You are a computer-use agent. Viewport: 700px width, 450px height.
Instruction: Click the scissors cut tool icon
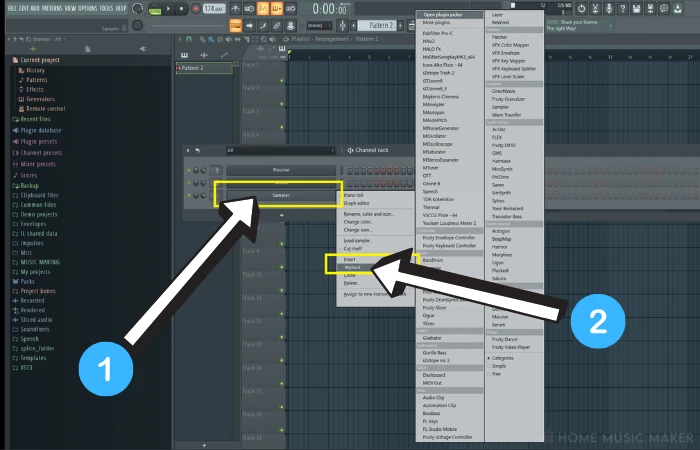[x=595, y=8]
